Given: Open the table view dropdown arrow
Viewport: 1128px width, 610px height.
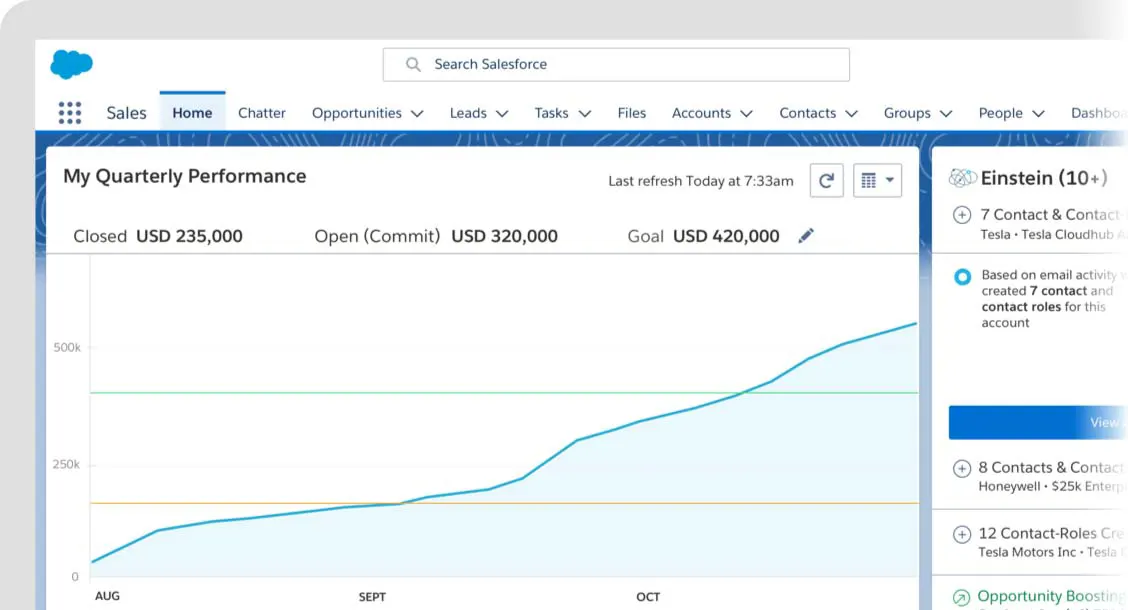Looking at the screenshot, I should tap(888, 180).
